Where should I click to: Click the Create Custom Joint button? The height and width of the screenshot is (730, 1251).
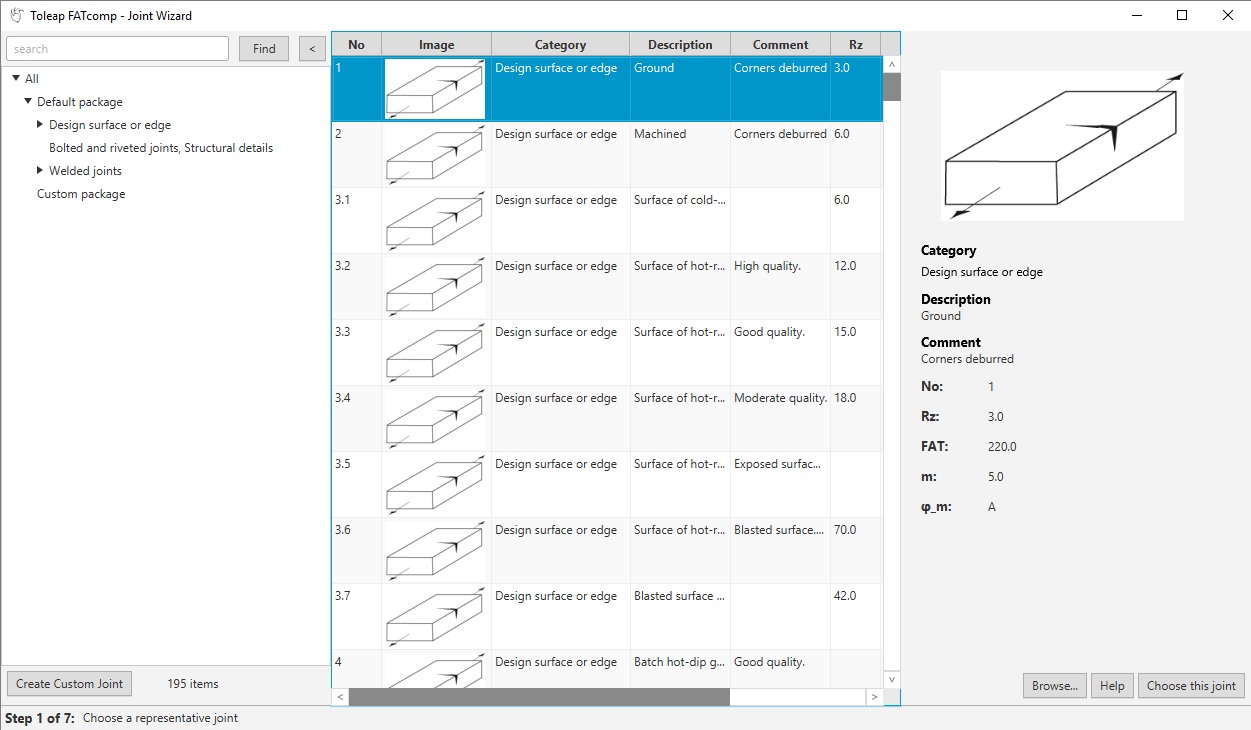coord(69,684)
